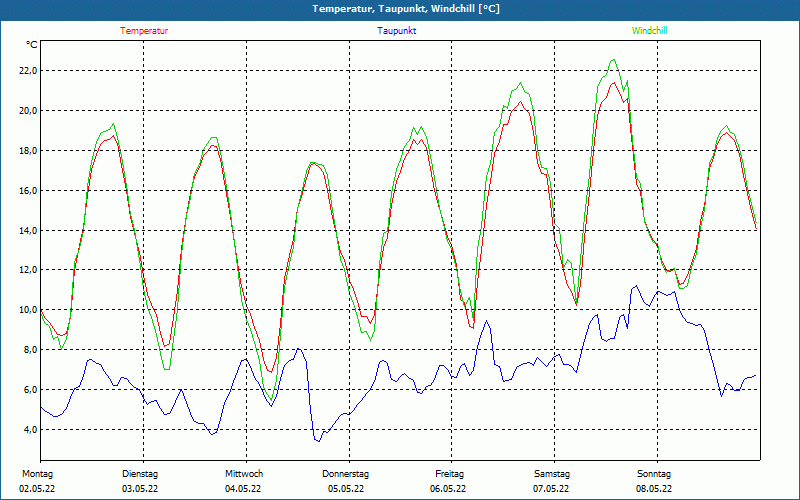800x500 pixels.
Task: Click the 6,0 axis value
Action: tap(30, 389)
